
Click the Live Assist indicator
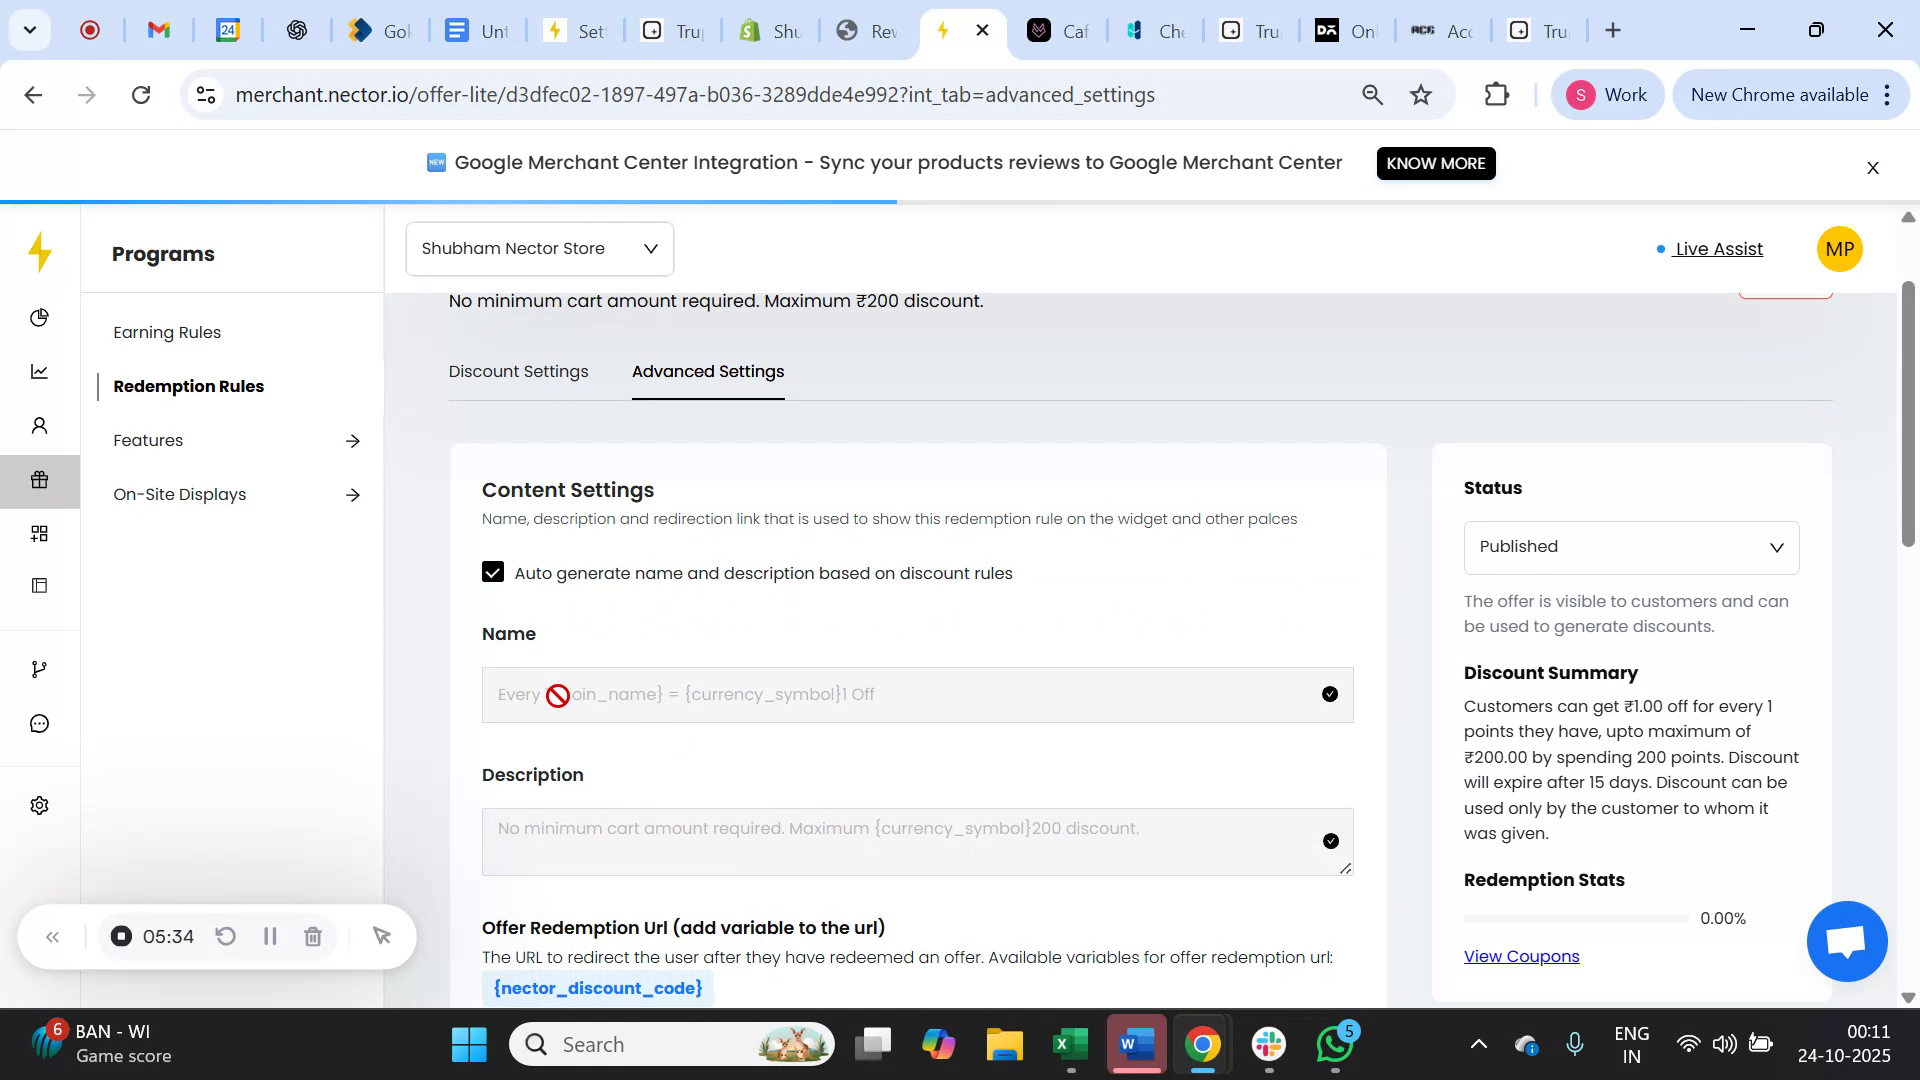click(x=1717, y=249)
